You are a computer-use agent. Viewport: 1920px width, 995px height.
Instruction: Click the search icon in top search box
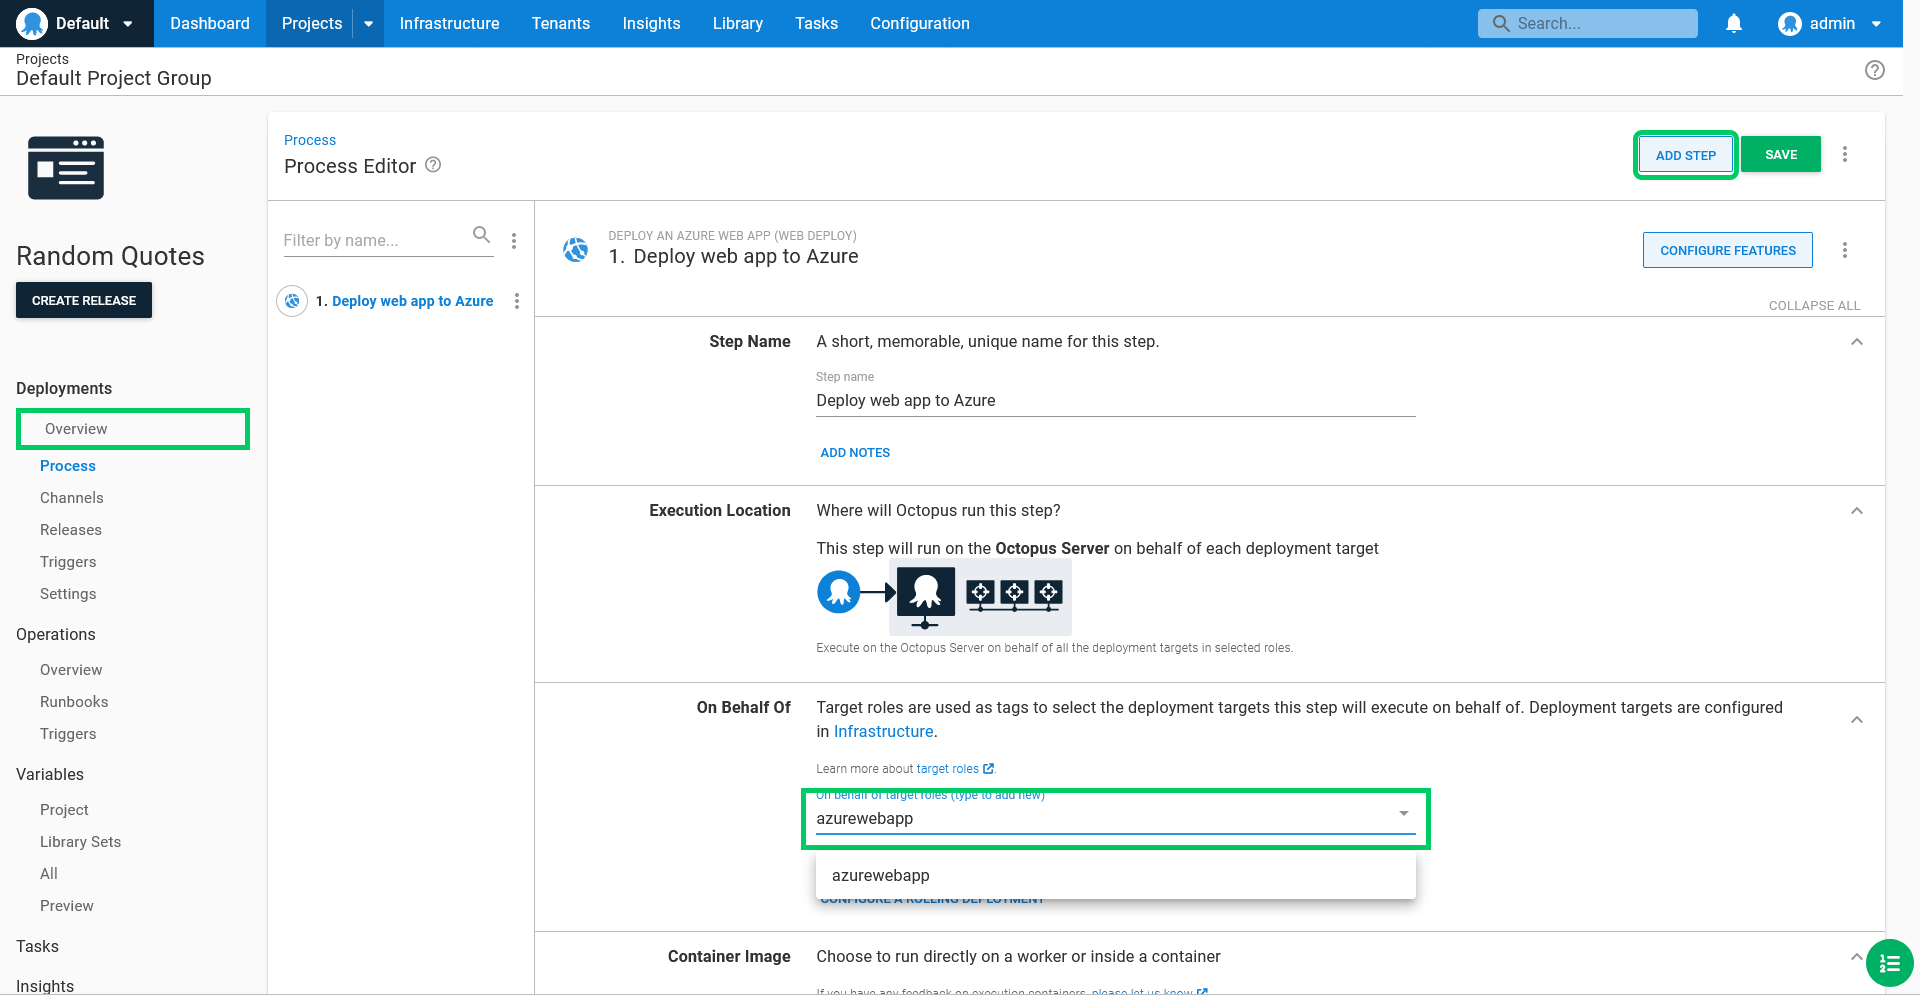[x=1501, y=23]
